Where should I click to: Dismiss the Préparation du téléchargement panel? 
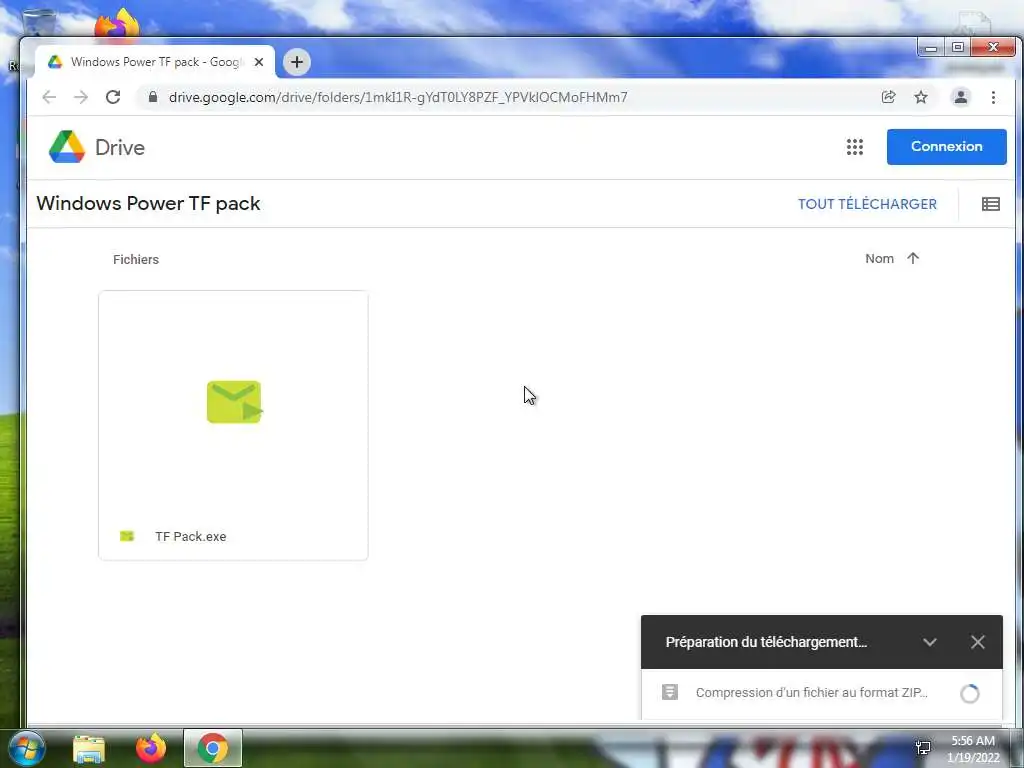click(978, 642)
